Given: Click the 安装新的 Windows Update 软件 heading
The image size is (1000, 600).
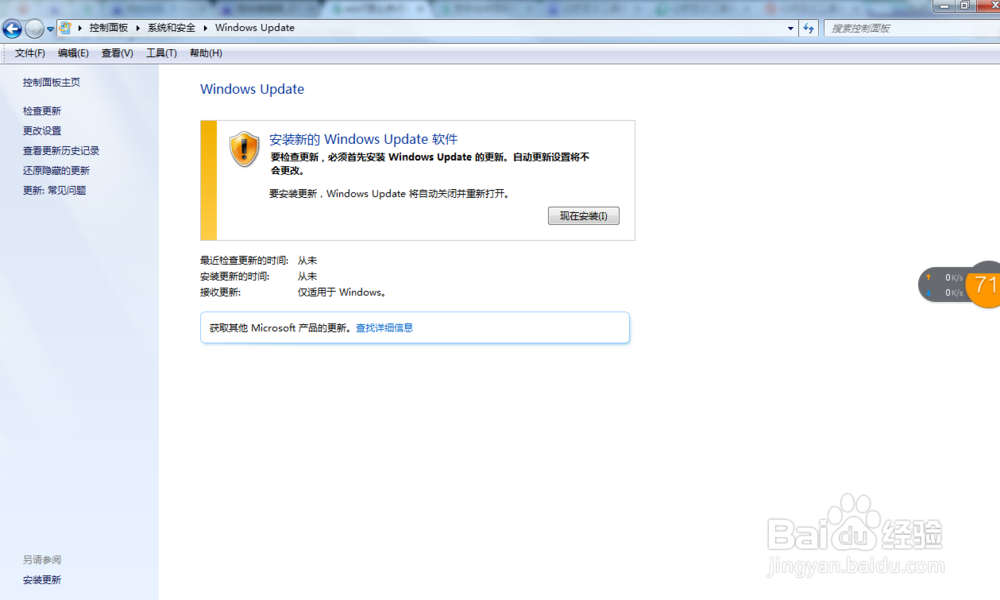Looking at the screenshot, I should point(364,139).
